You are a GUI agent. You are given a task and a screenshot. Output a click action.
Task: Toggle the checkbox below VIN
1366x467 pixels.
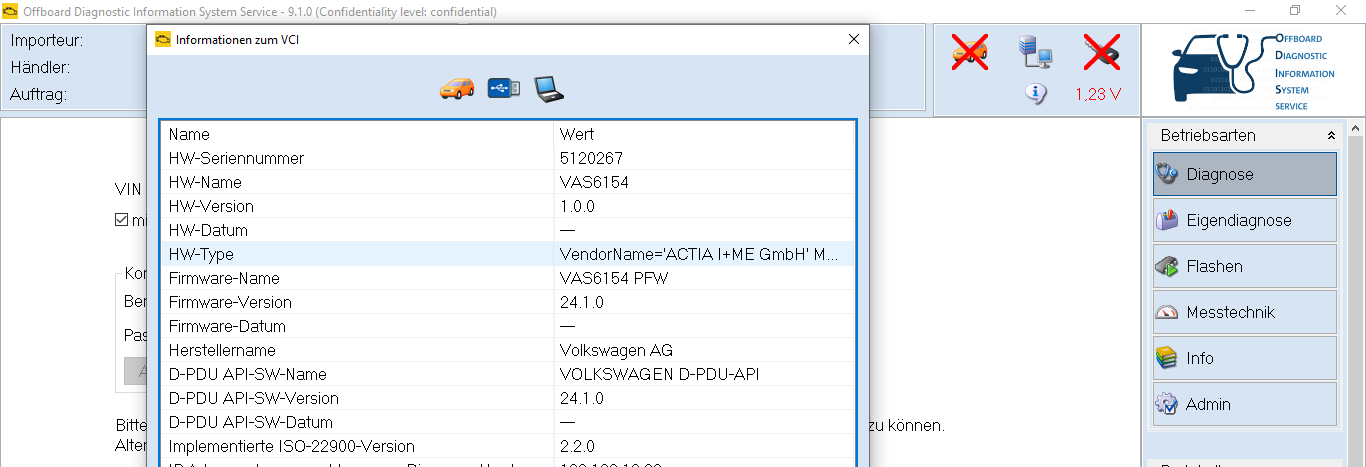pos(122,220)
